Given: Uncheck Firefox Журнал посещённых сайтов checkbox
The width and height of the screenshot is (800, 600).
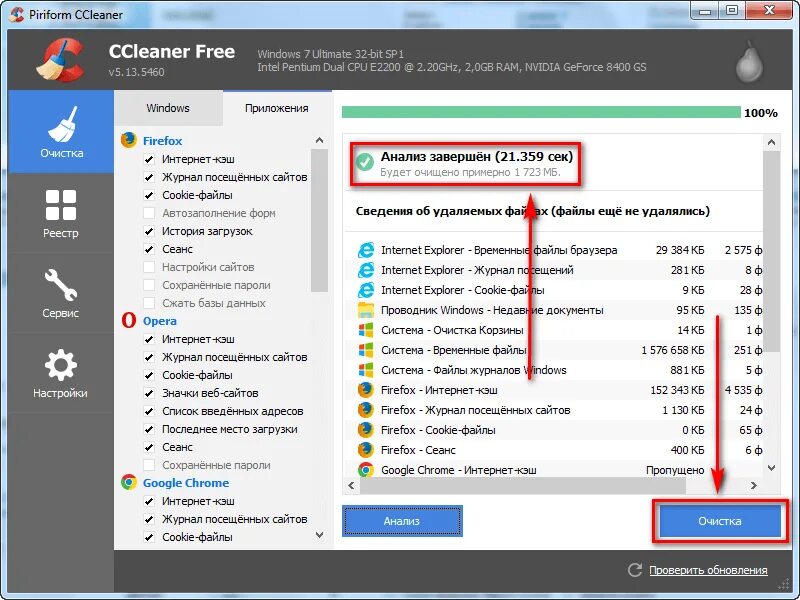Looking at the screenshot, I should point(149,177).
